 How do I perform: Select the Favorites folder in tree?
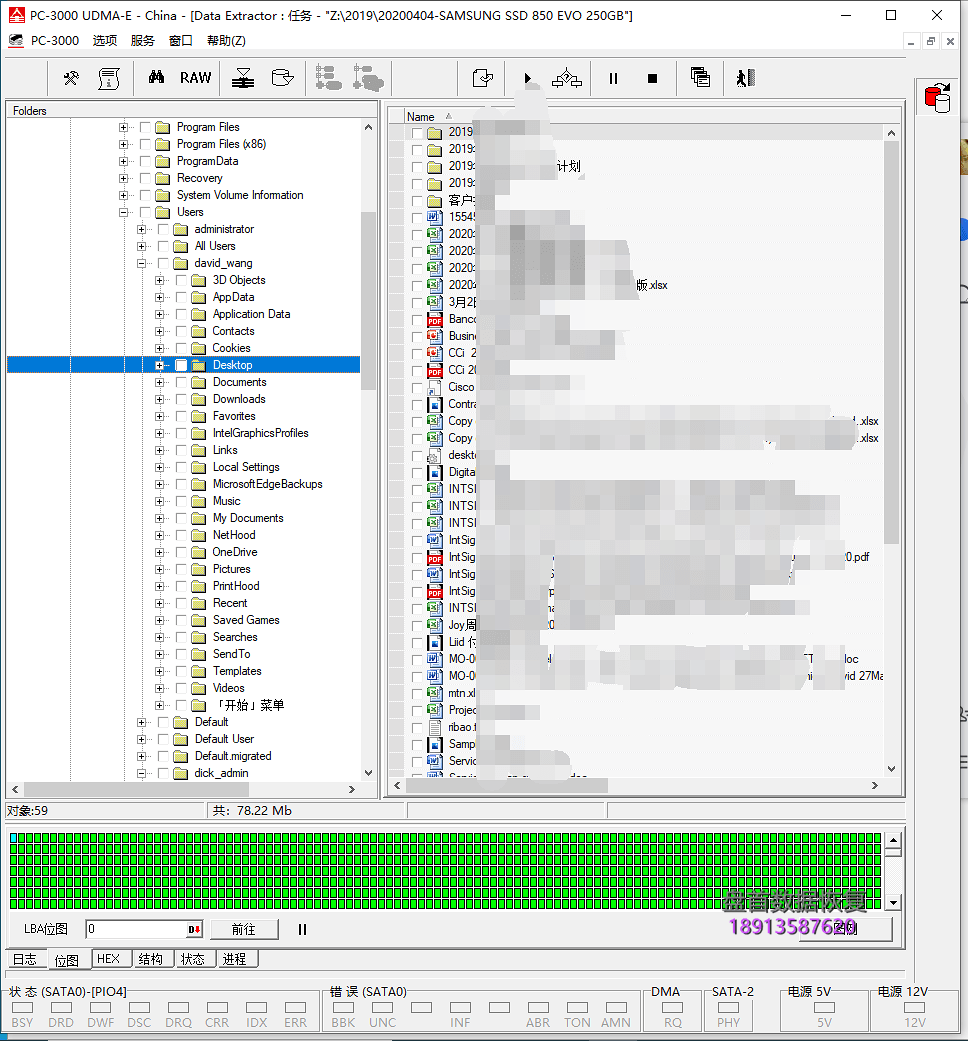234,416
